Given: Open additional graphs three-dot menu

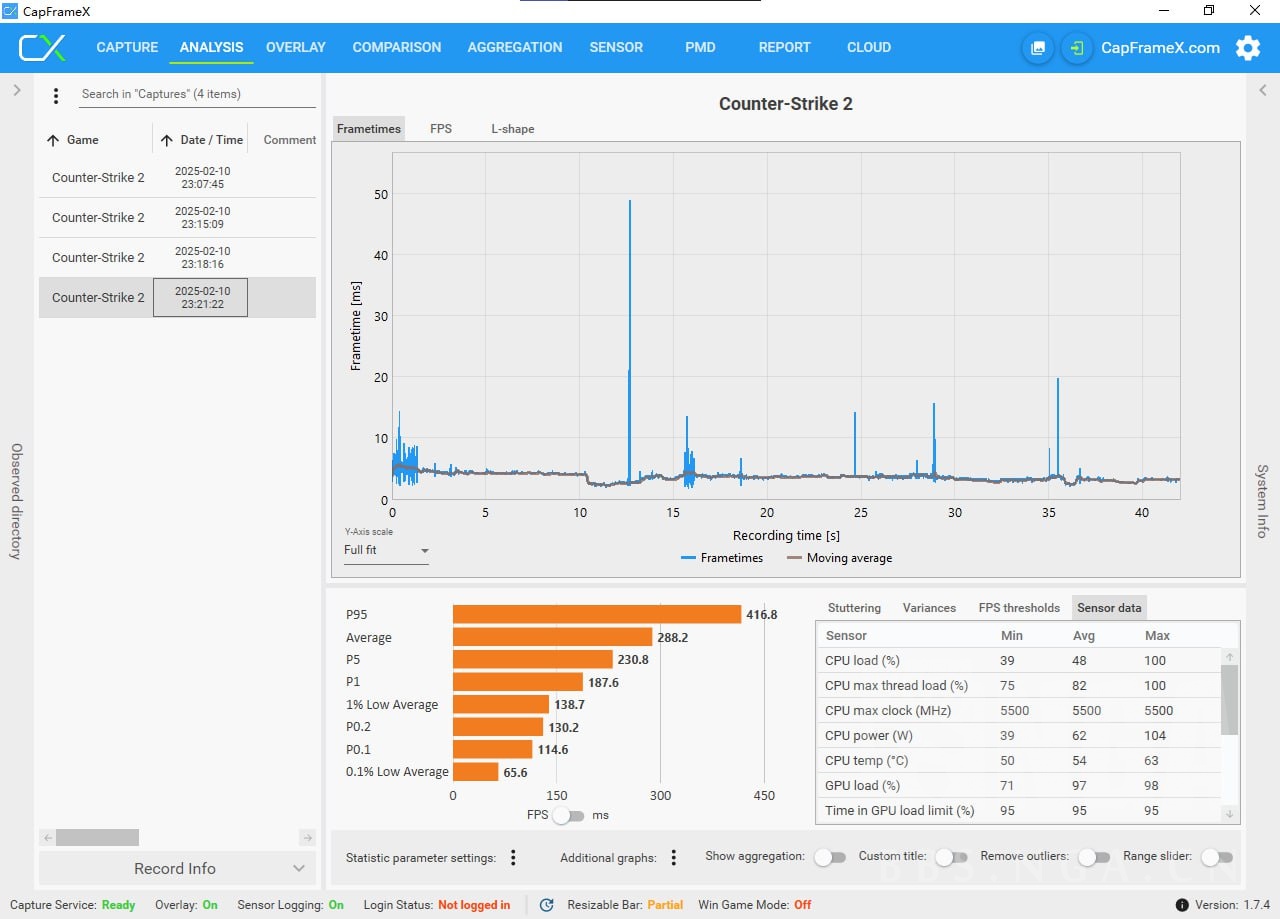Looking at the screenshot, I should click(x=674, y=858).
